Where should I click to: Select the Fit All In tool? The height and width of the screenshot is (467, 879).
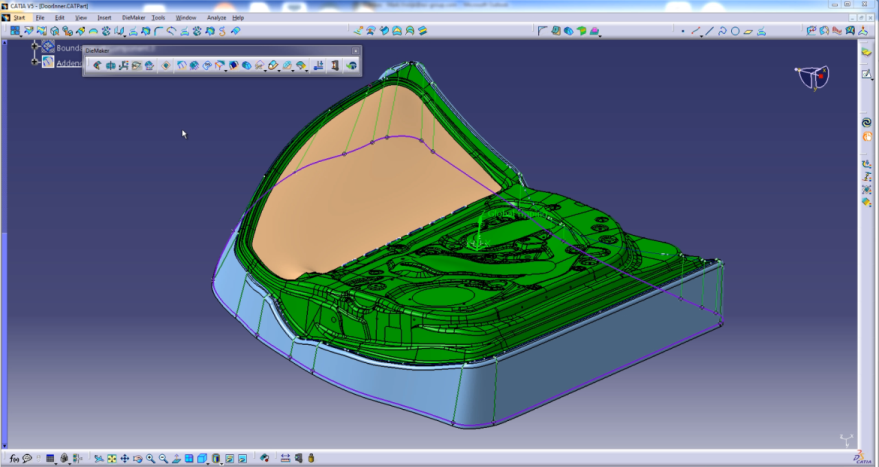(x=111, y=458)
